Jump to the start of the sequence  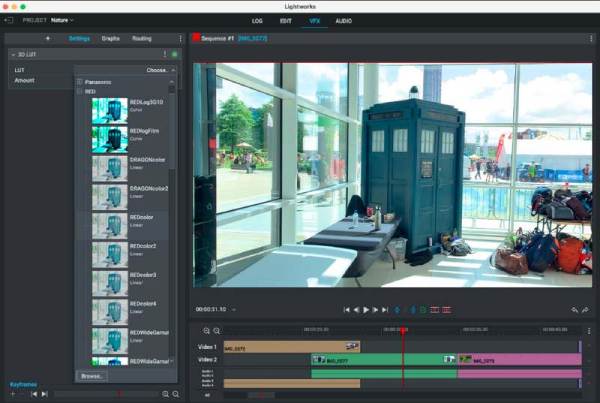[346, 310]
